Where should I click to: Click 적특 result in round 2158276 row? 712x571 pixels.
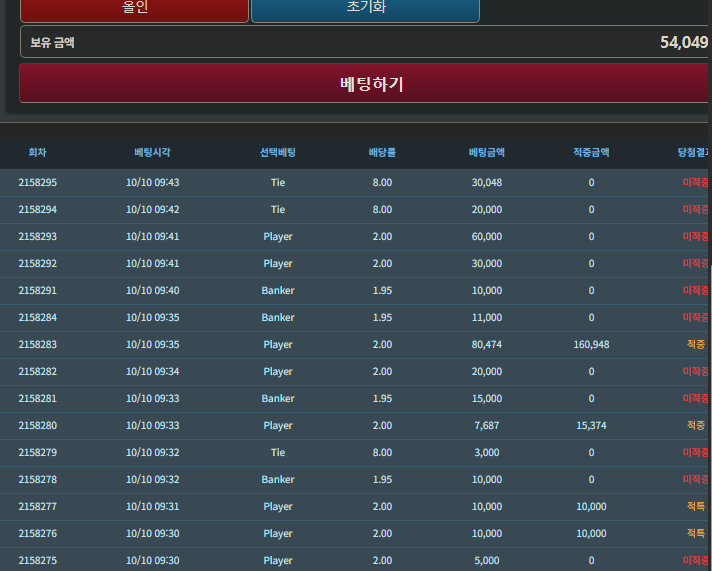coord(696,534)
